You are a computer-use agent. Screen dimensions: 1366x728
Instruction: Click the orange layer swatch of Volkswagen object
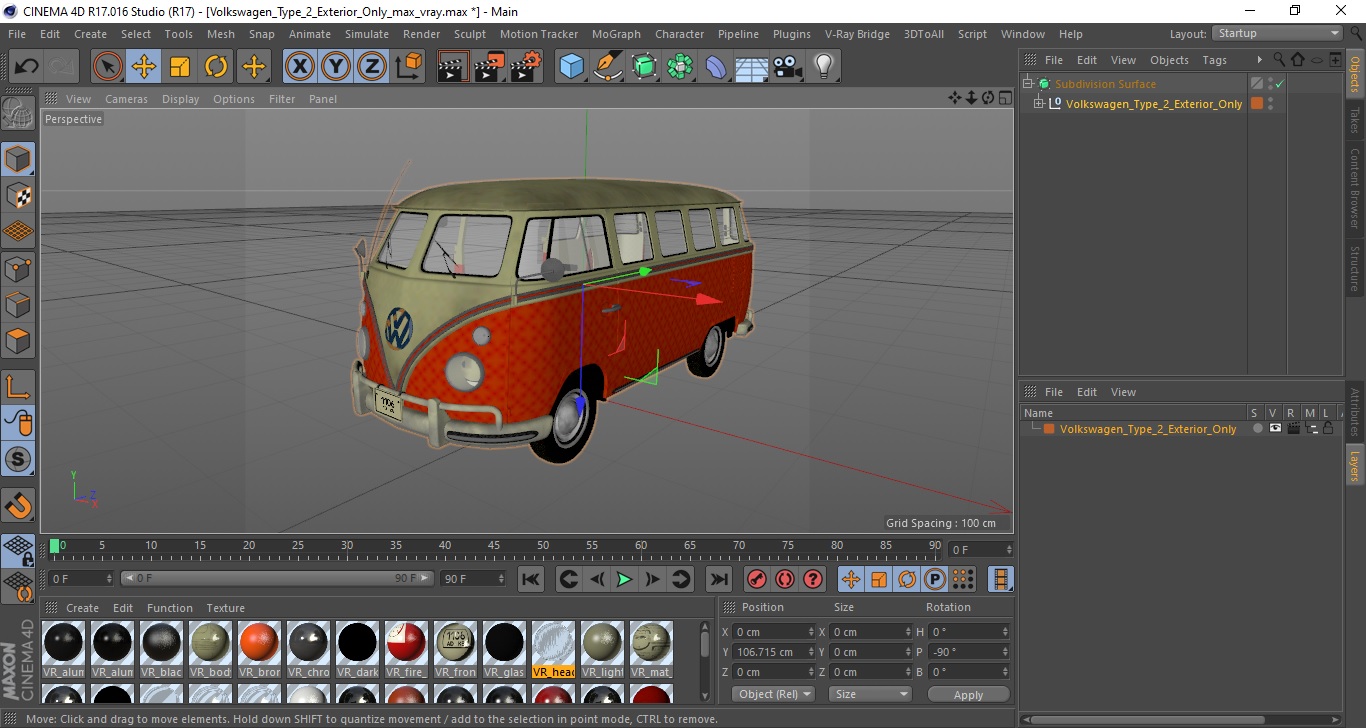[x=1257, y=104]
